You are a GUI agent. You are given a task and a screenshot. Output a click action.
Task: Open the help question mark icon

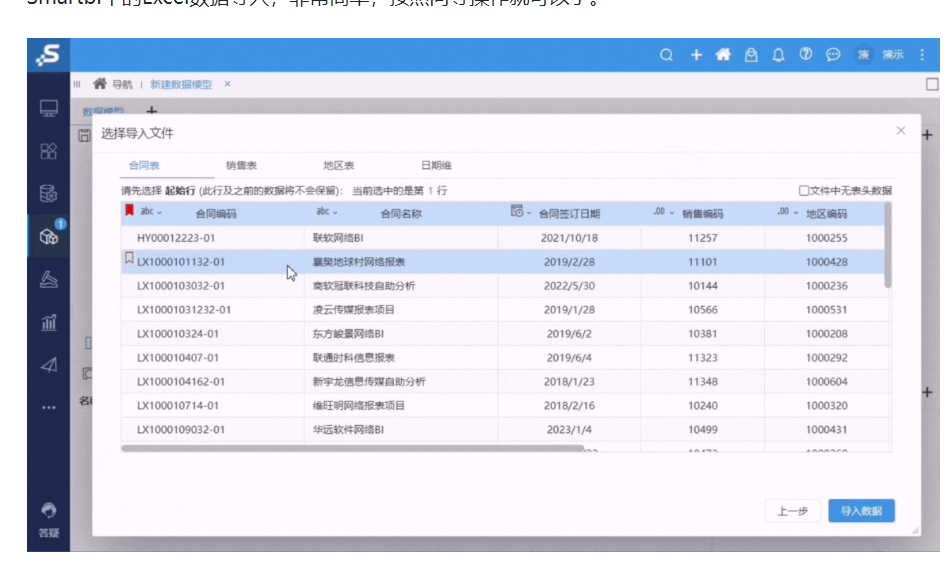click(x=805, y=55)
